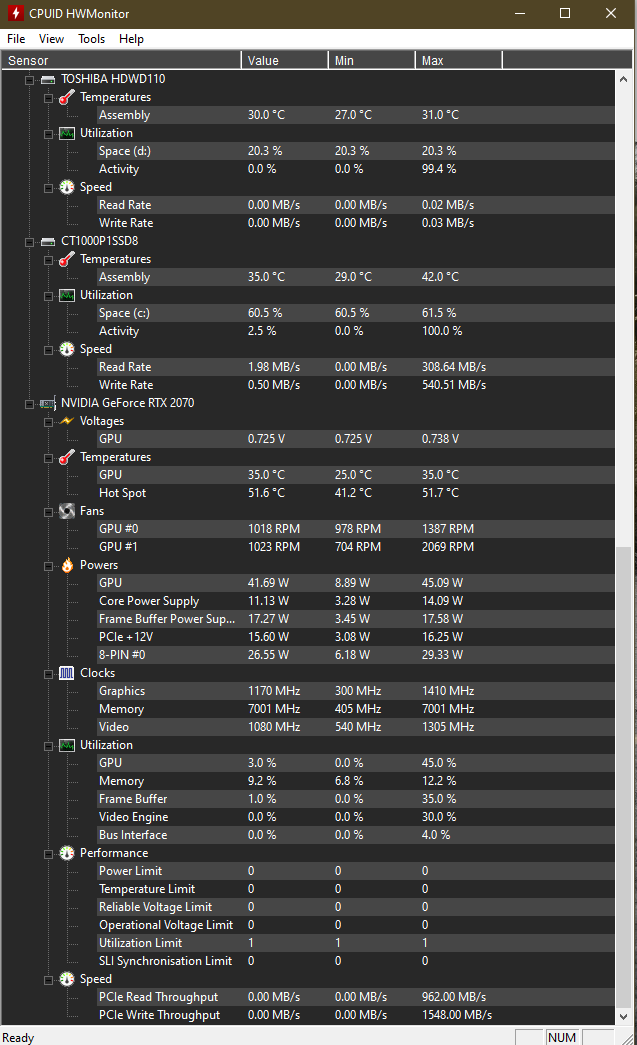
Task: Click the Sensor column header
Action: [x=121, y=61]
